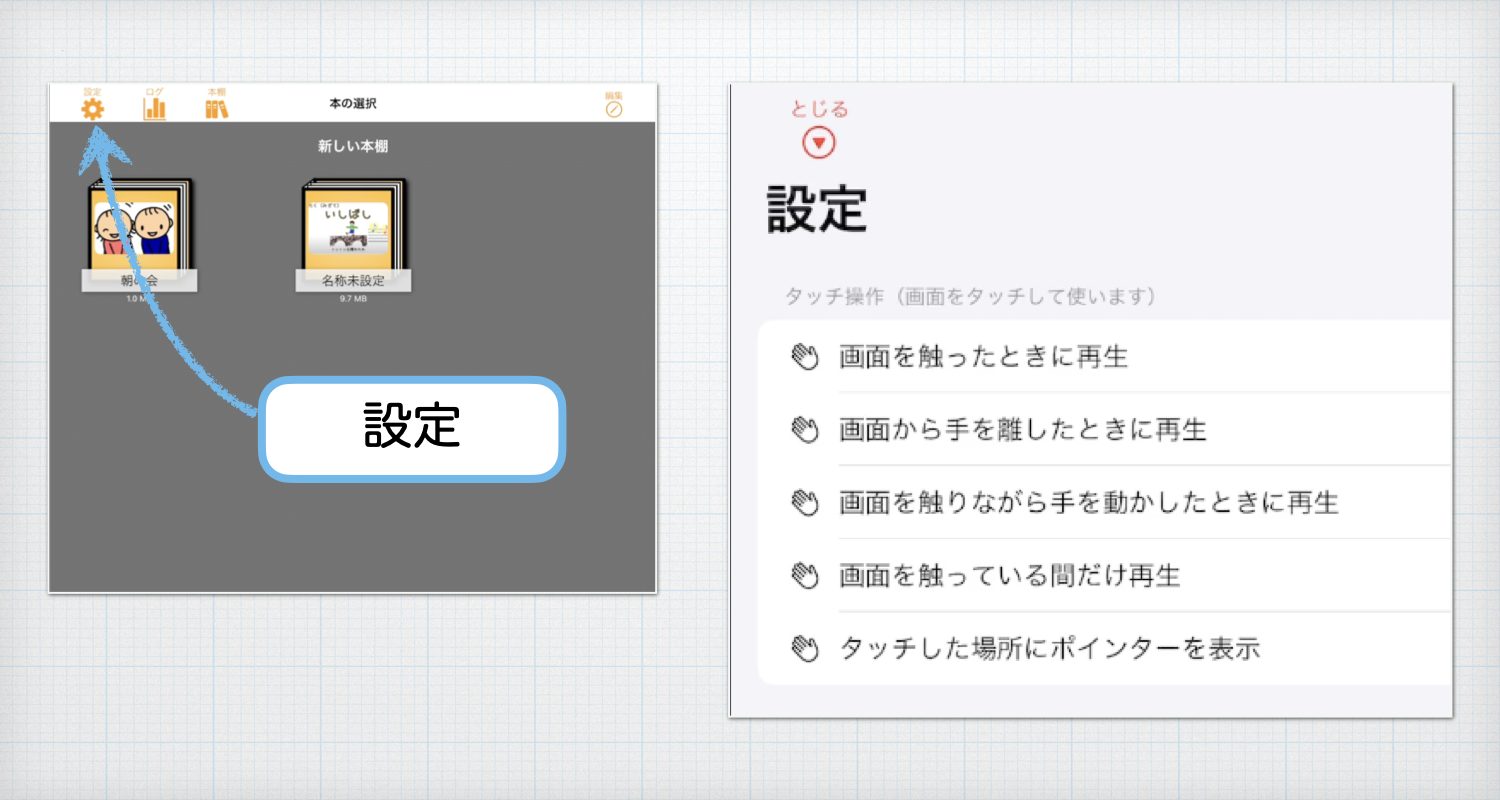Click the hand icon beside 画面を触っている間だけ再生

[x=806, y=575]
